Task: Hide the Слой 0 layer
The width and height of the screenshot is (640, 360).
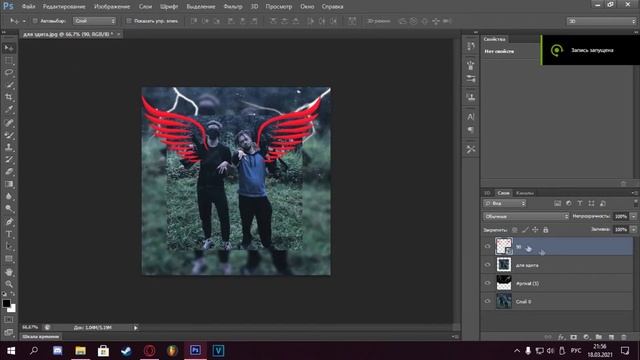Action: [487, 301]
